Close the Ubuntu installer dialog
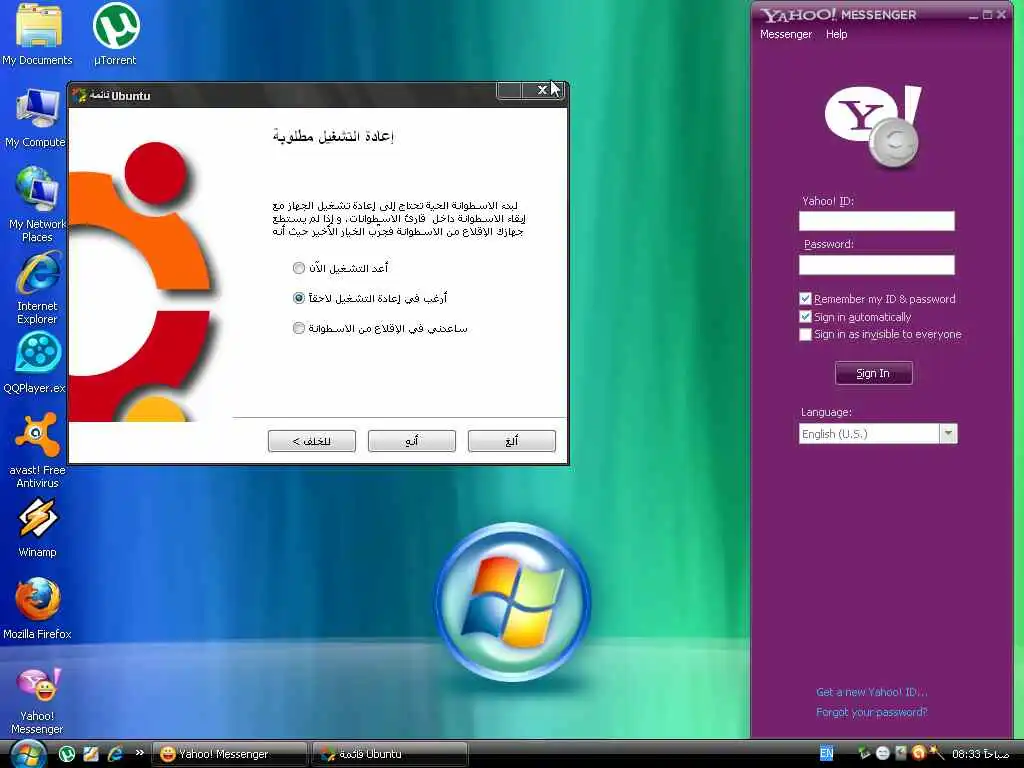 [542, 90]
